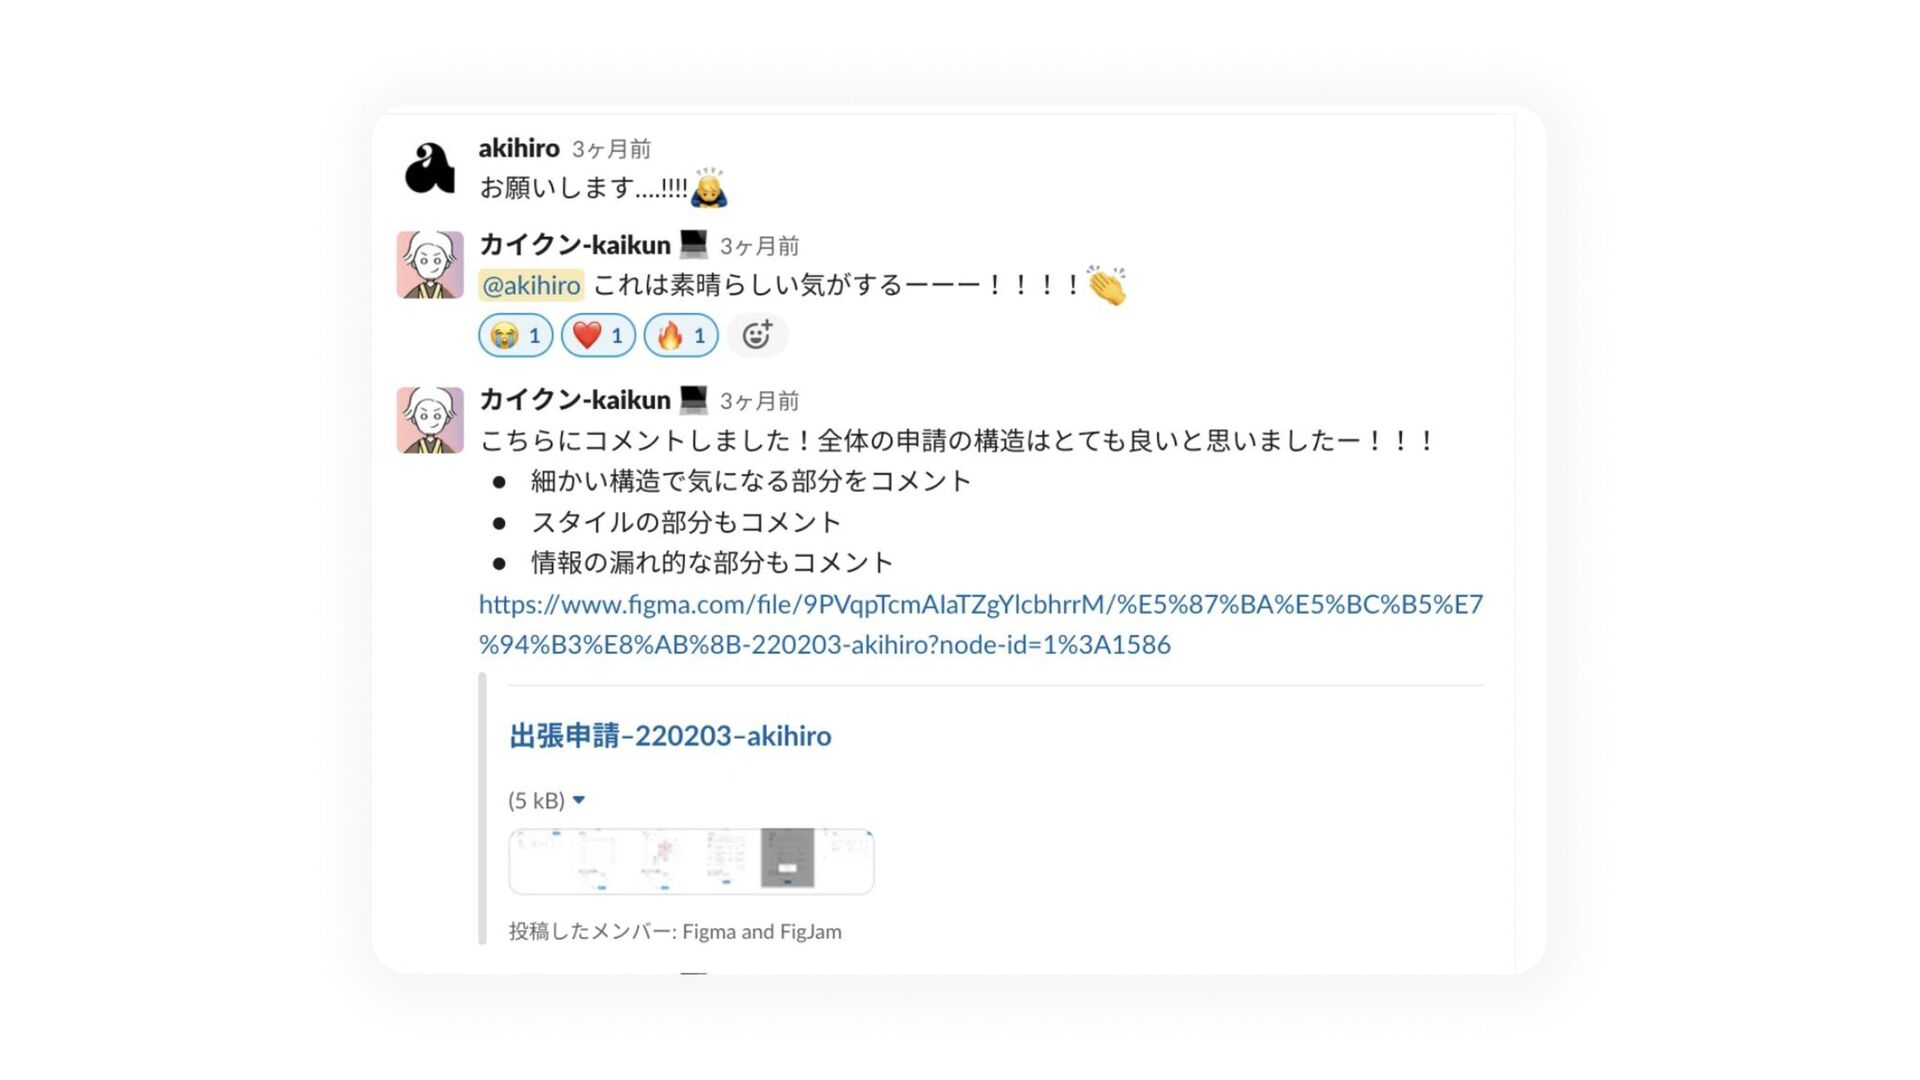The height and width of the screenshot is (1080, 1920).
Task: Open timestamp 3ヶ月前 on akihiro's message
Action: (612, 149)
